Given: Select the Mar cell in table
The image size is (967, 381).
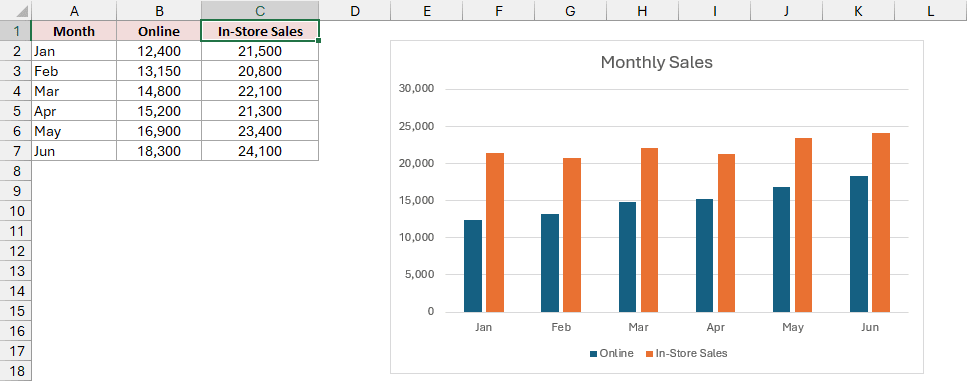Looking at the screenshot, I should pos(74,91).
